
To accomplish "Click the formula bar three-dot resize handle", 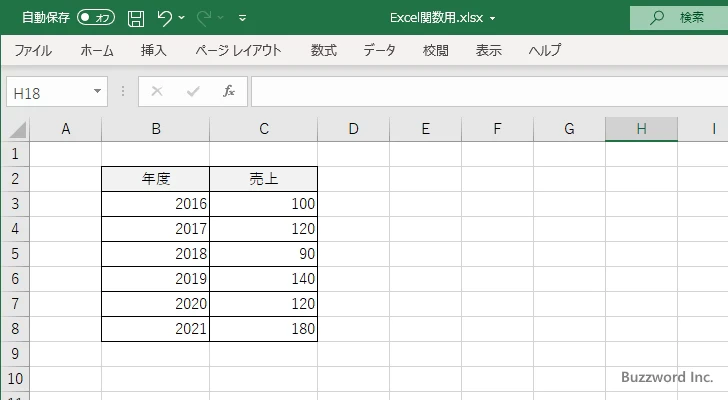I will click(123, 91).
